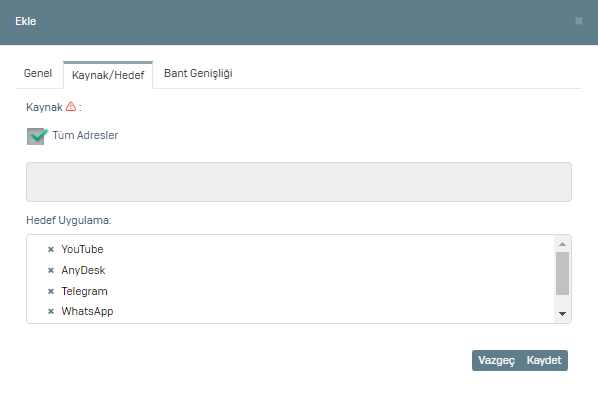The height and width of the screenshot is (398, 598).
Task: Select the WhatsApp entry text
Action: click(87, 311)
